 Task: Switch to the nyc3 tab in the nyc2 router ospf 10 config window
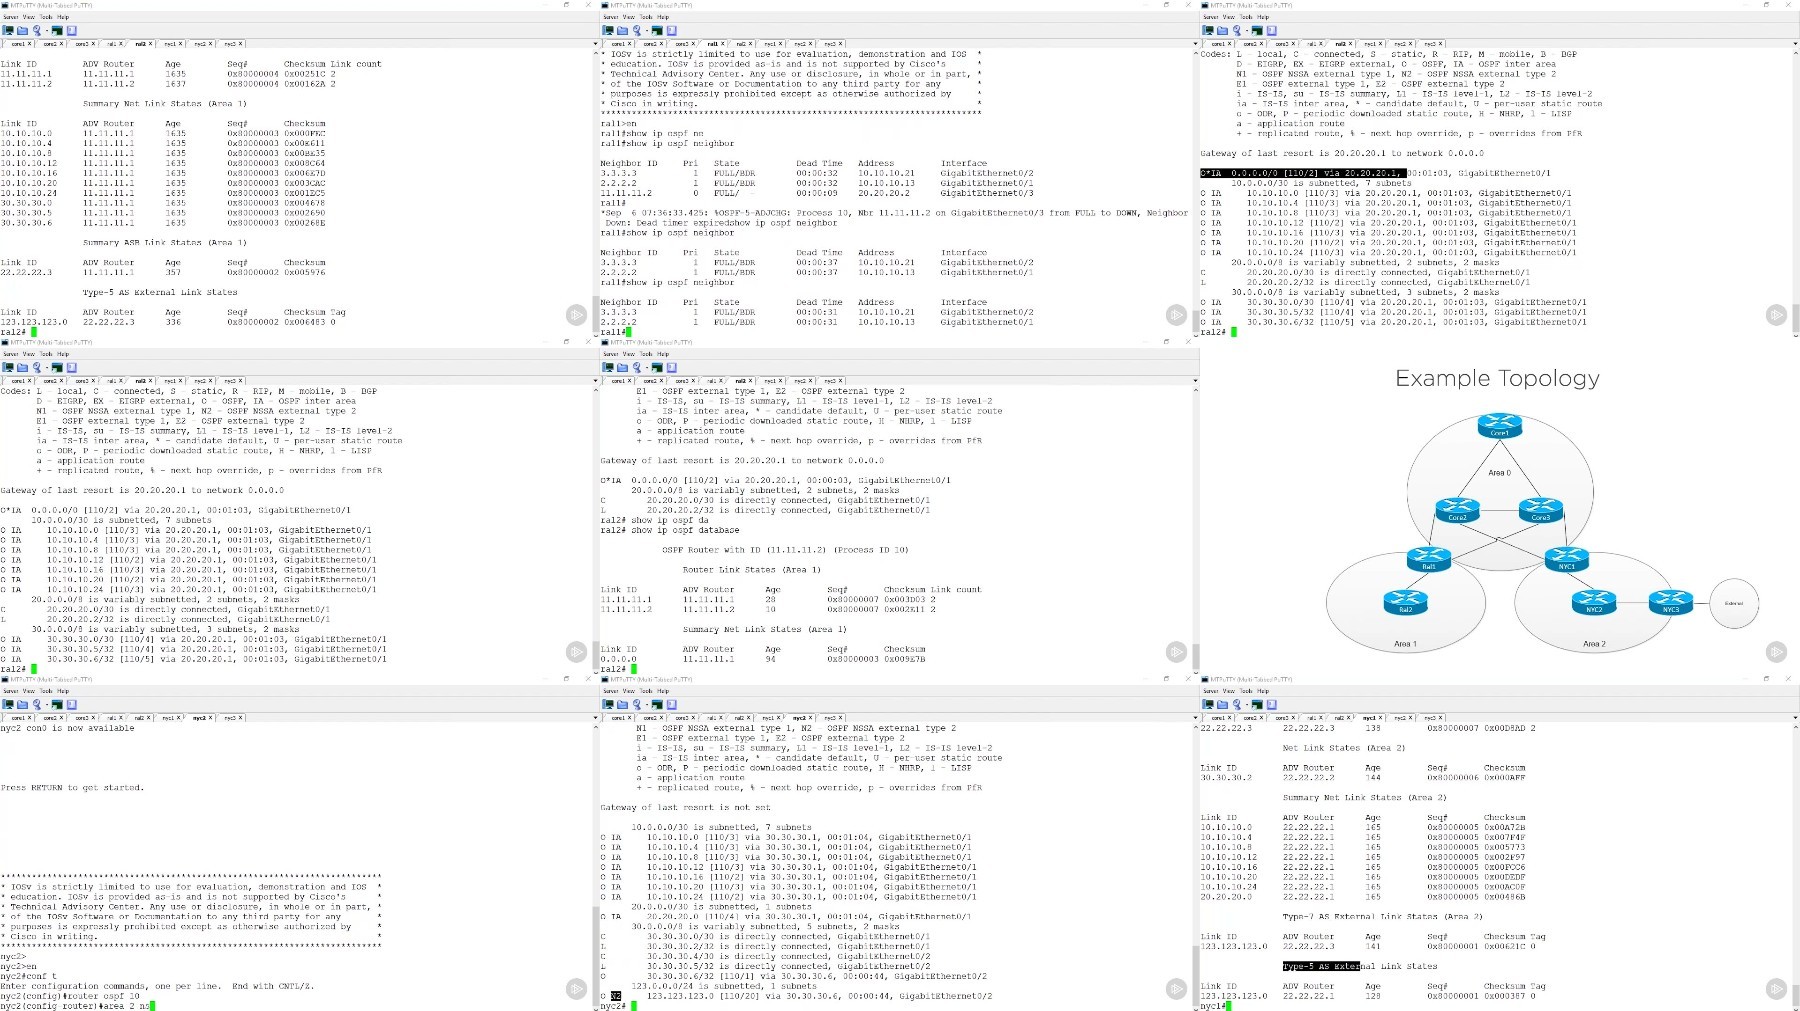(x=229, y=718)
